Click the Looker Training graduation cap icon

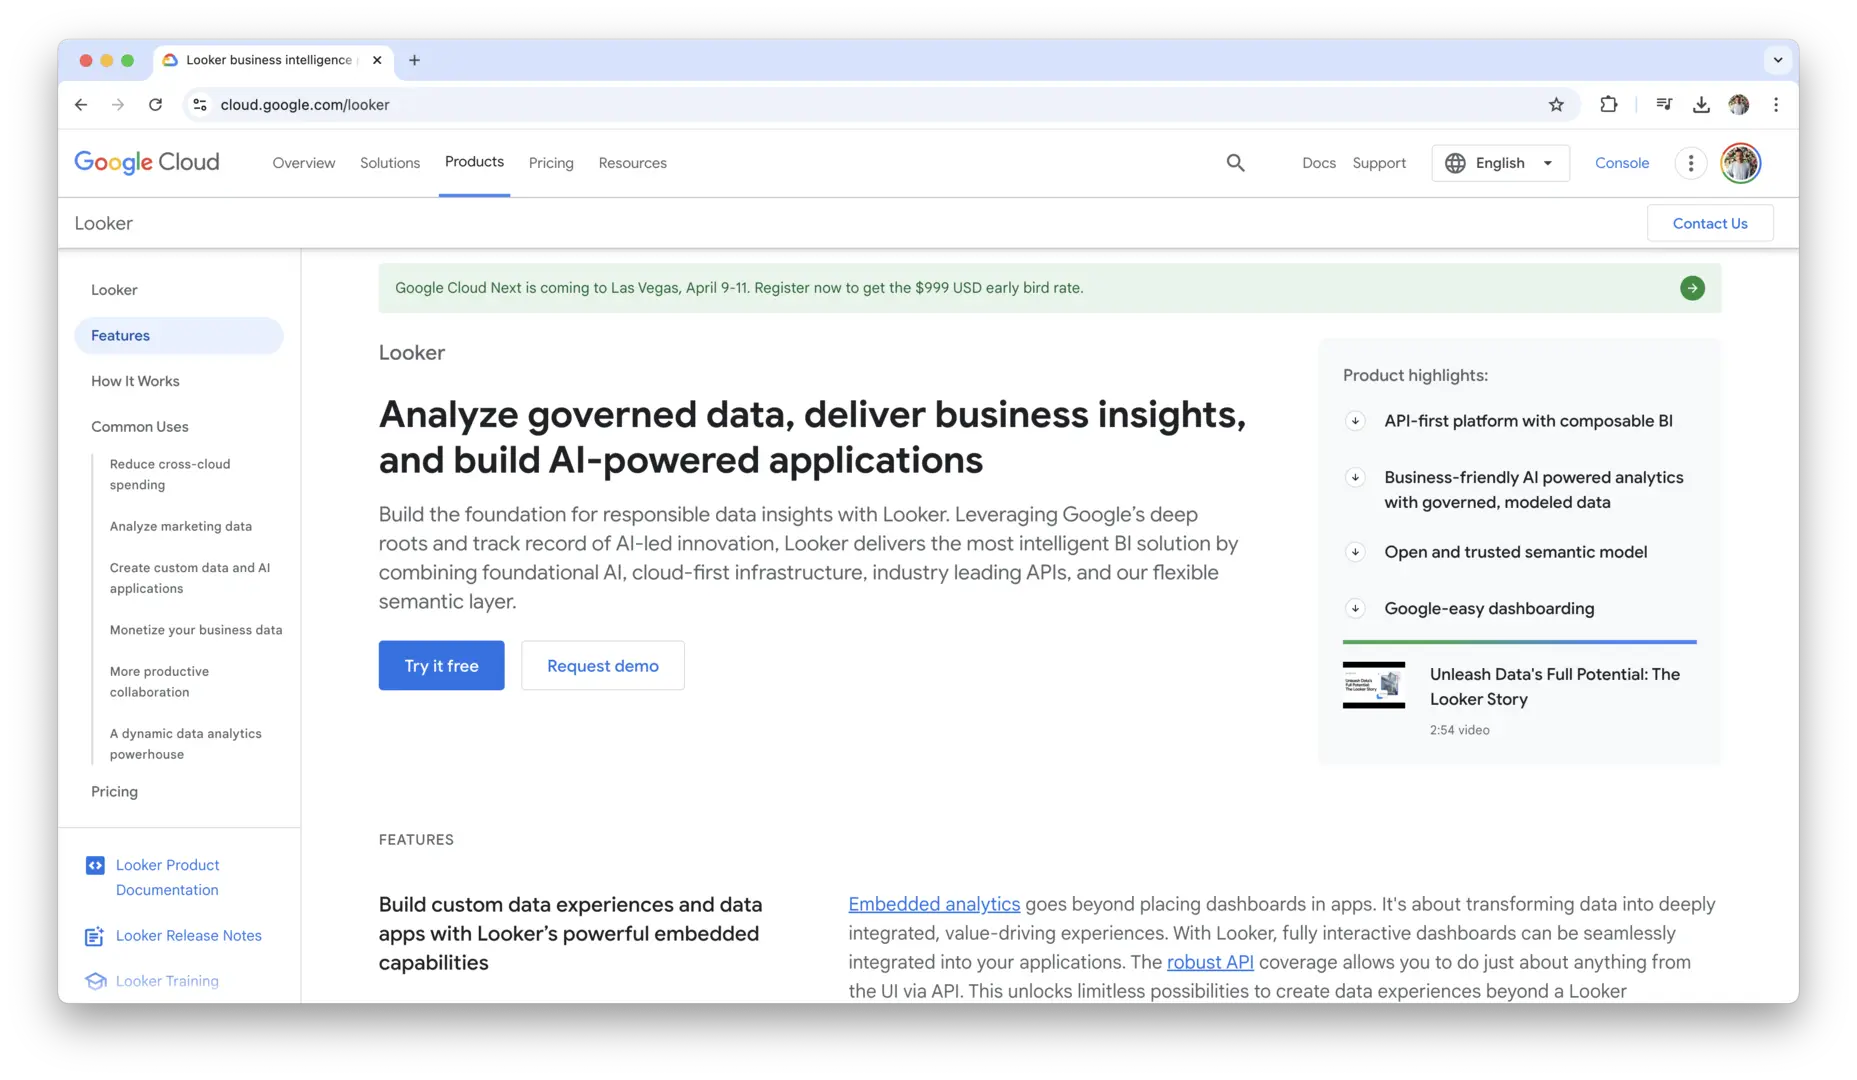pyautogui.click(x=95, y=981)
